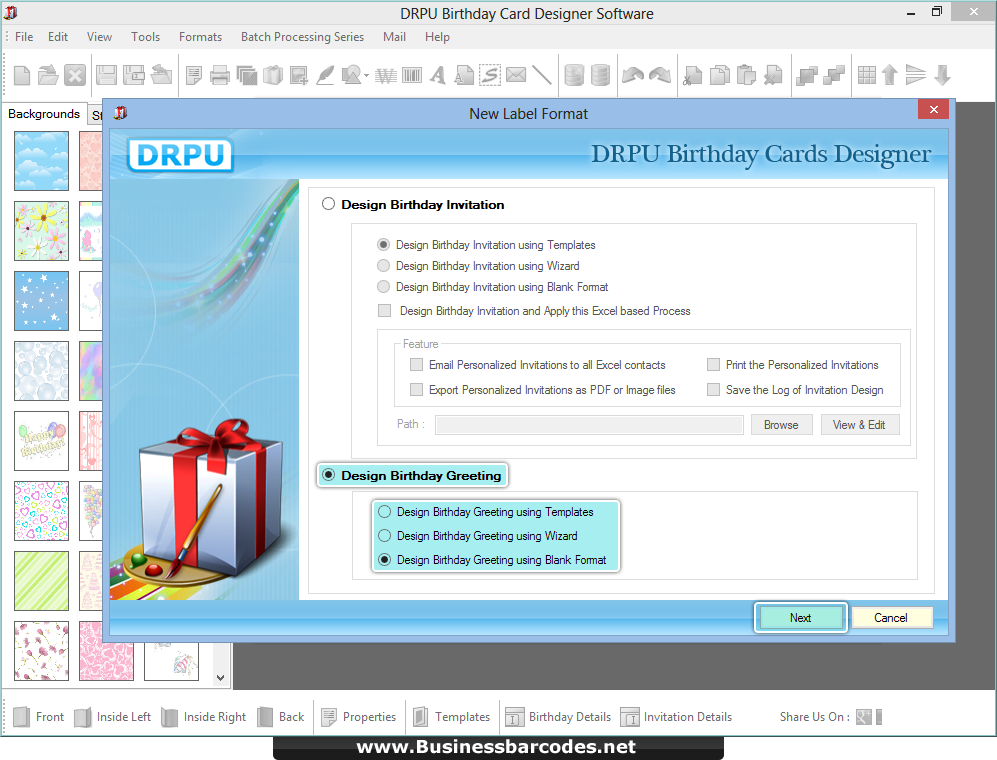Open the File menu
The image size is (997, 760).
24,37
